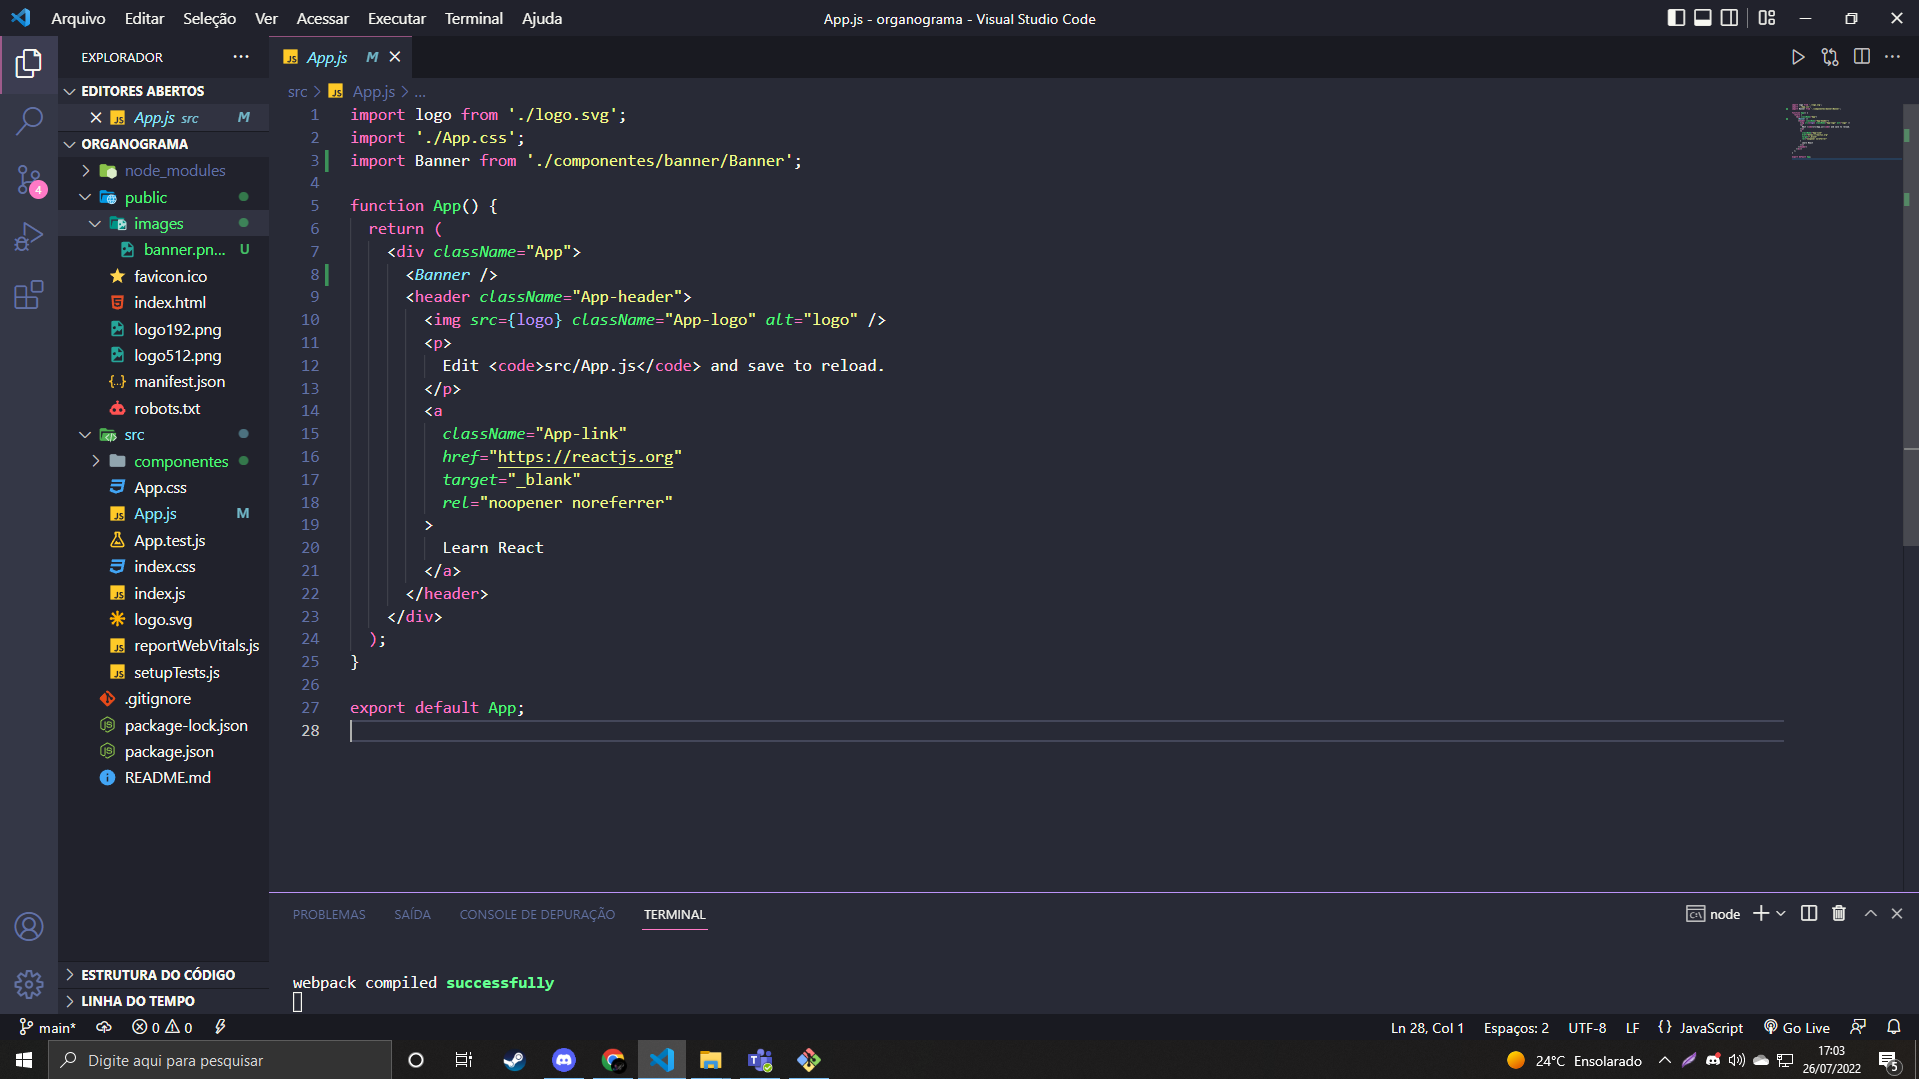Screen dimensions: 1919x1079
Task: Open Run and Debug view
Action: pyautogui.click(x=29, y=237)
